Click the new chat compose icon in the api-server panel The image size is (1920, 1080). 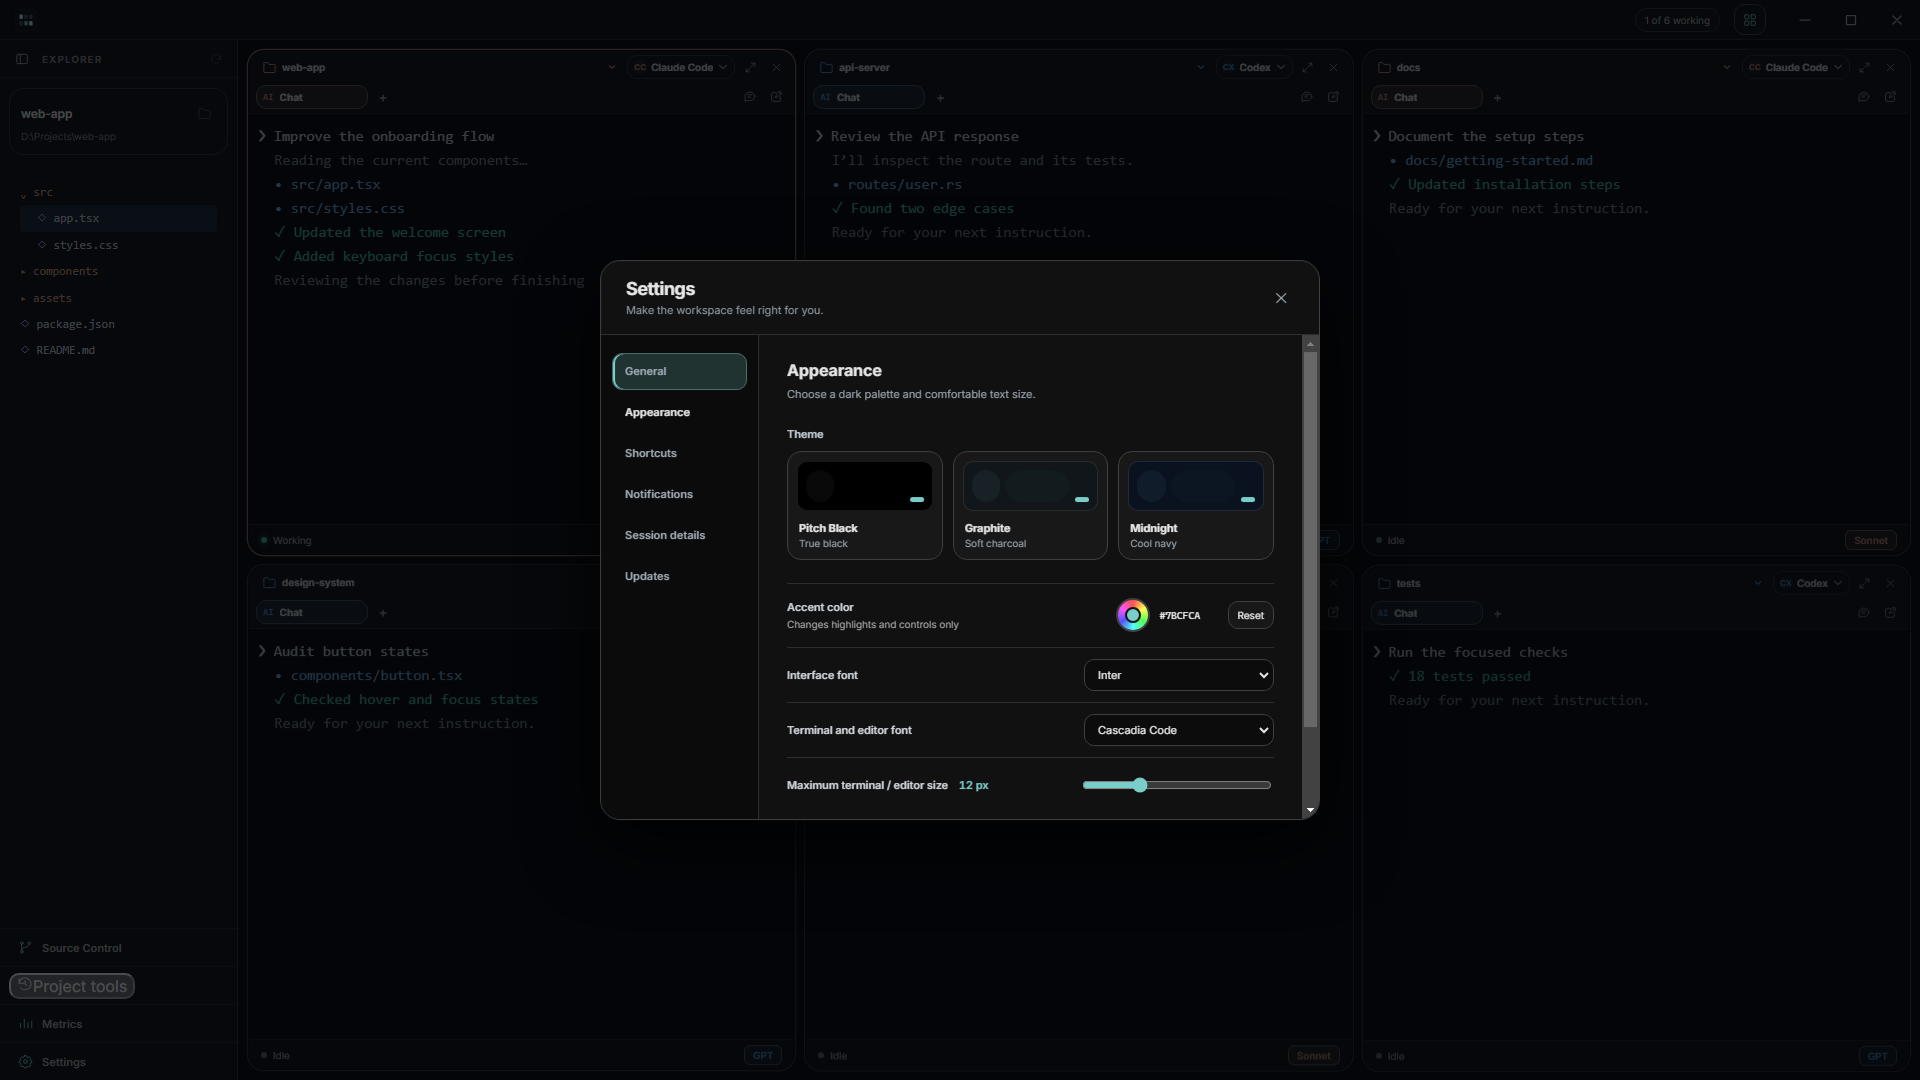click(x=1333, y=97)
